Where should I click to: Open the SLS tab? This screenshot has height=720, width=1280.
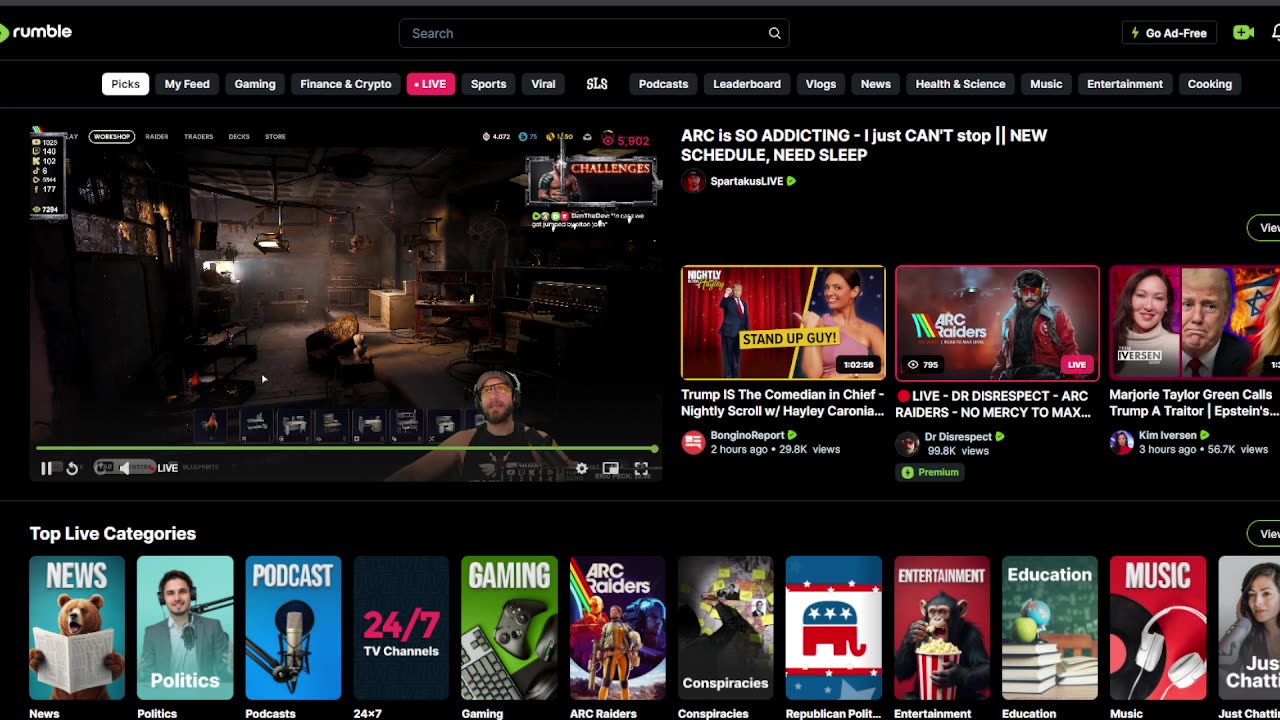point(597,84)
